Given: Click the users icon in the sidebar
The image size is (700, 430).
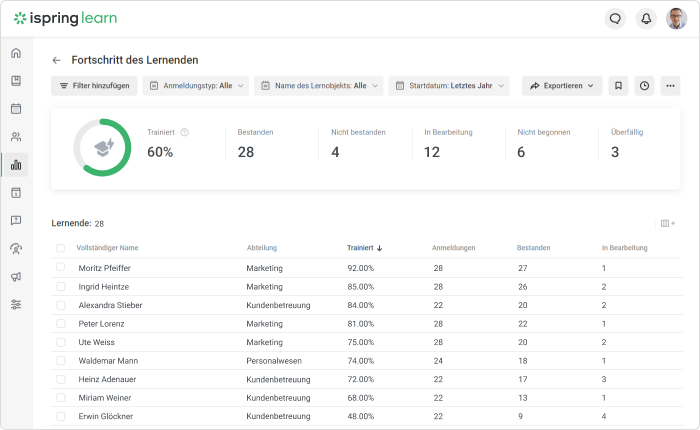Looking at the screenshot, I should point(16,137).
